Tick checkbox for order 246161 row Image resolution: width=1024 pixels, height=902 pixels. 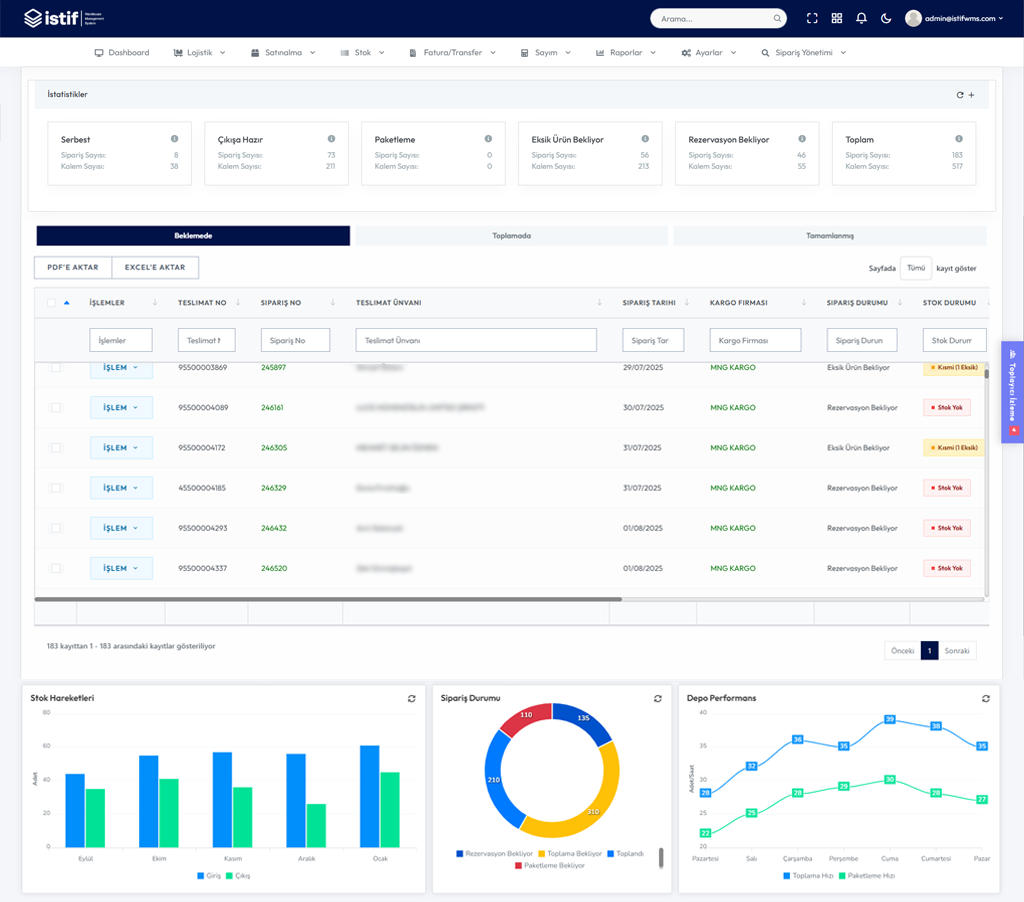click(56, 408)
